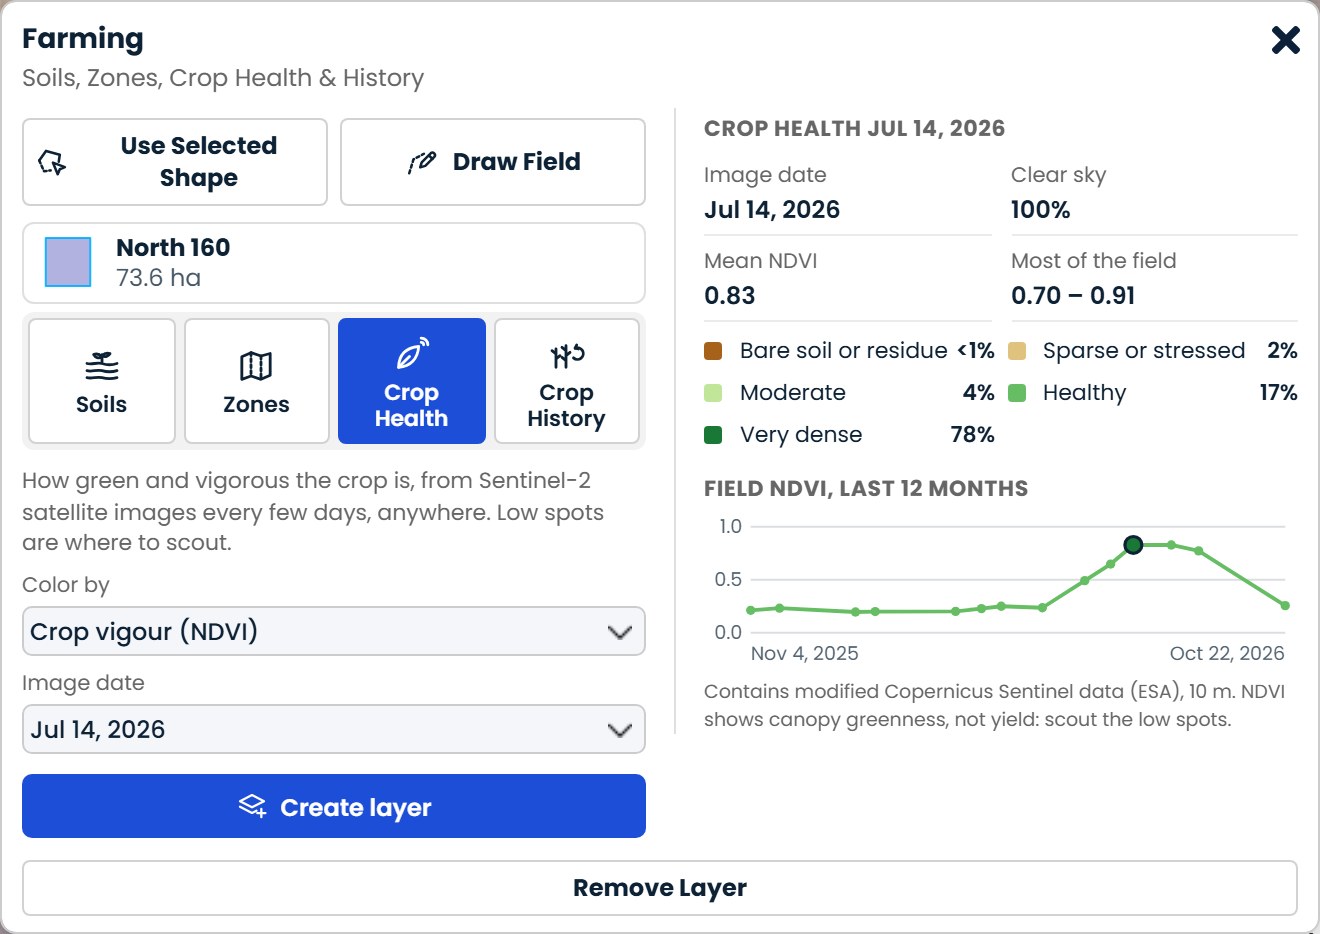Open the Crop History tab
This screenshot has width=1320, height=934.
pos(567,381)
